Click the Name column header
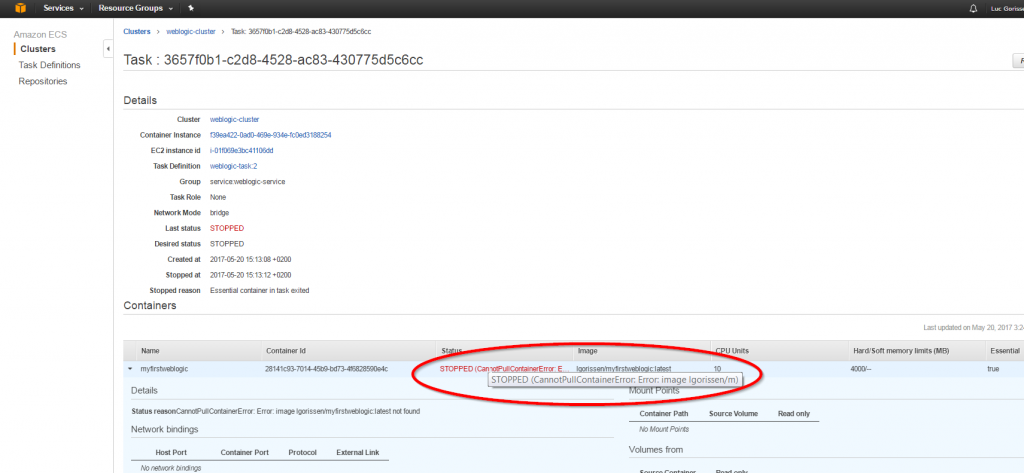This screenshot has height=473, width=1024. point(151,351)
